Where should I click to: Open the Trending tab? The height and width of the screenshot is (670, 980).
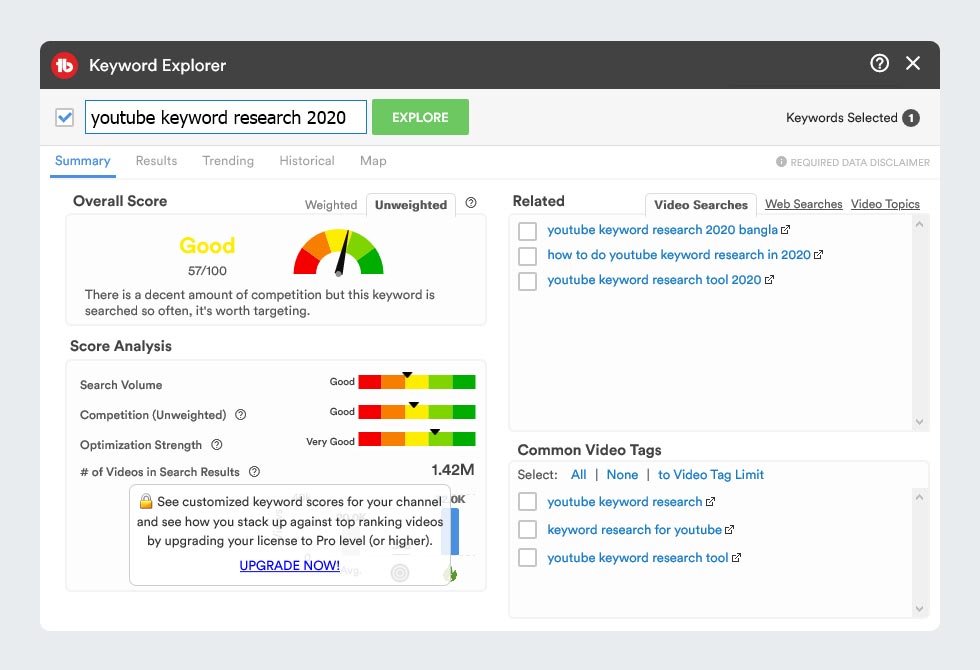[228, 161]
